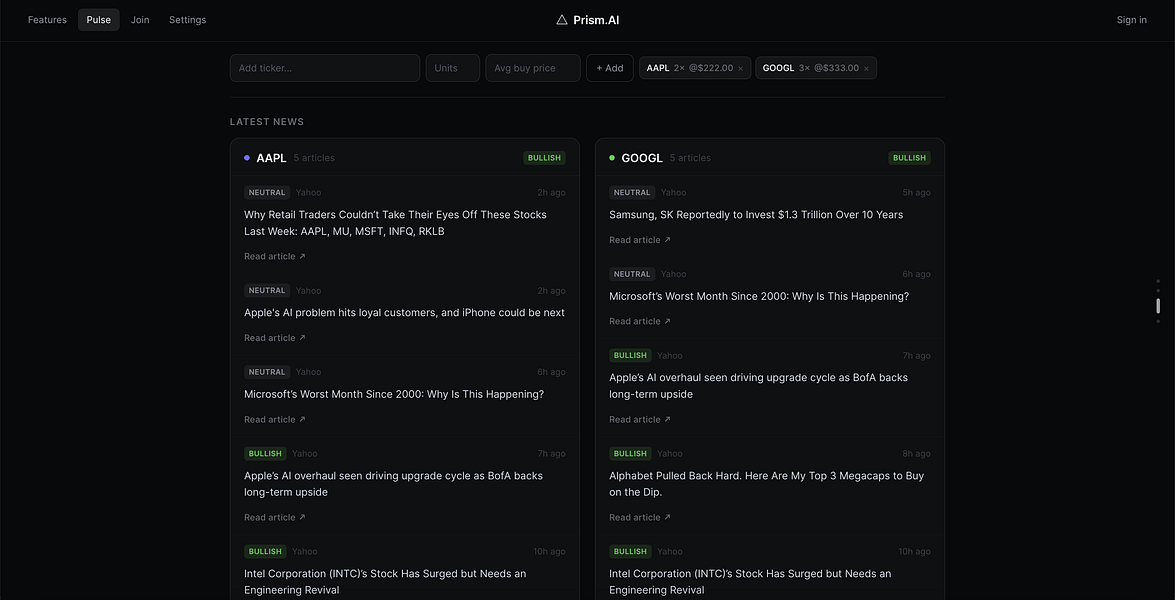Select the Pulse nav tab
The width and height of the screenshot is (1175, 600).
pos(99,20)
